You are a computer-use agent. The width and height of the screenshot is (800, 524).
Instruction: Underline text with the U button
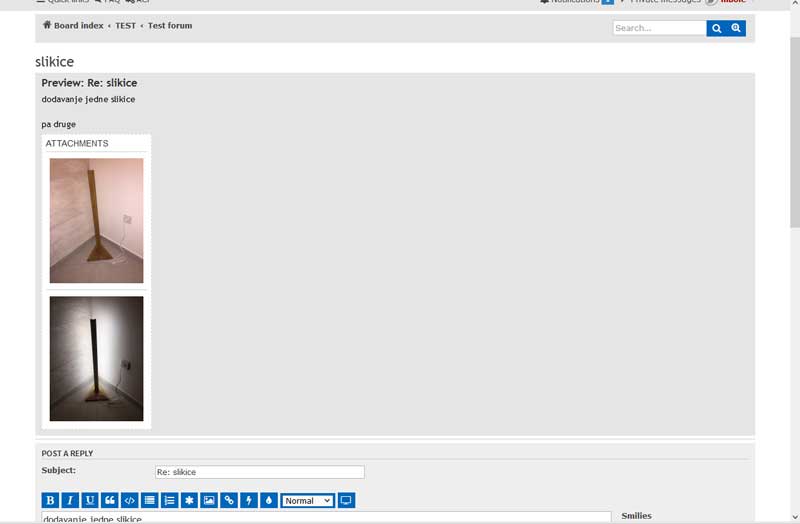(90, 501)
